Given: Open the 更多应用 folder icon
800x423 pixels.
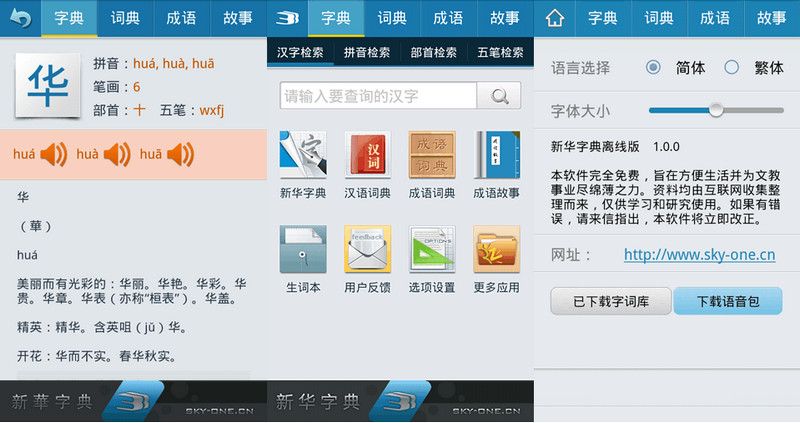Looking at the screenshot, I should coord(496,249).
